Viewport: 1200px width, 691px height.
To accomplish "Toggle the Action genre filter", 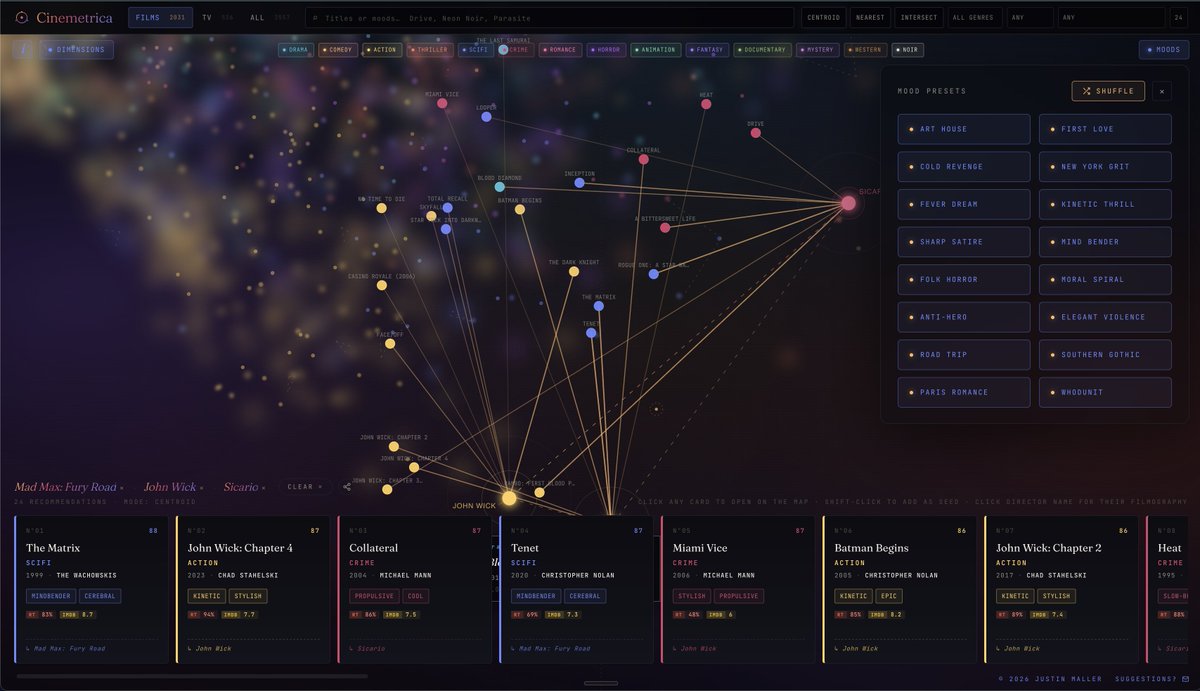I will (x=382, y=49).
